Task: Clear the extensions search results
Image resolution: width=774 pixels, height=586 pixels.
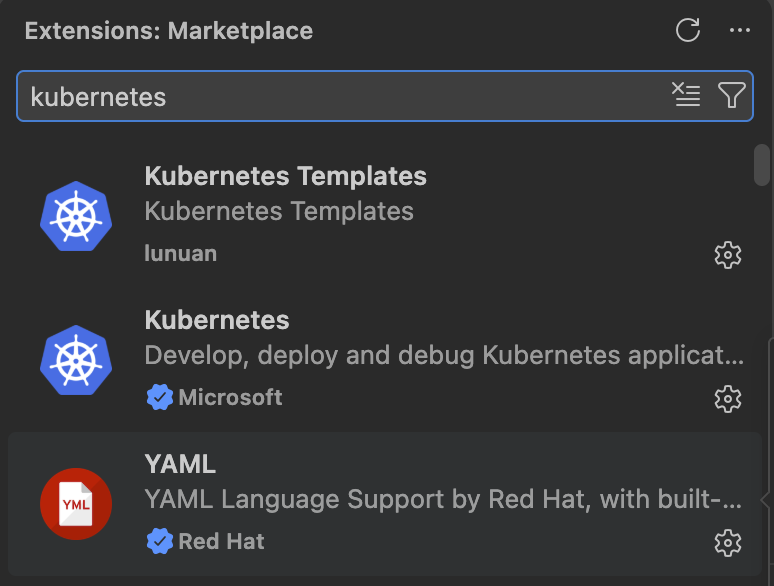Action: click(686, 94)
